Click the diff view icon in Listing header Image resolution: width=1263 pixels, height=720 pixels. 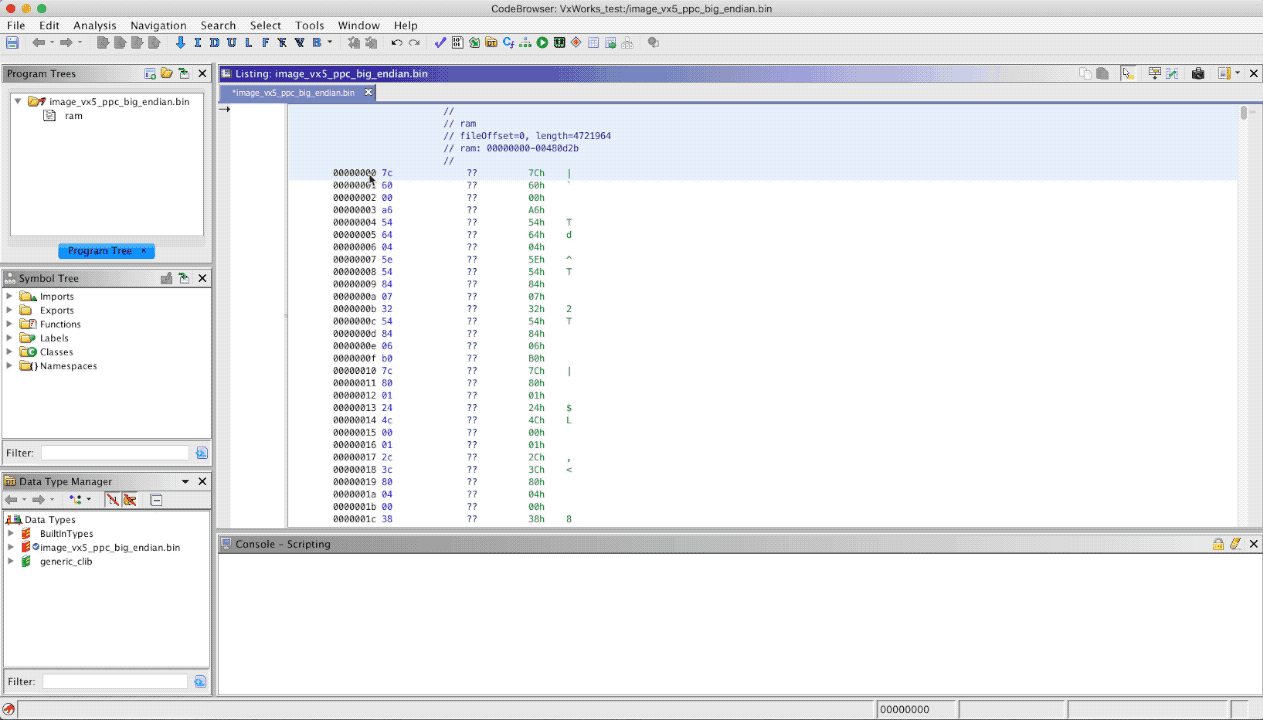1171,74
